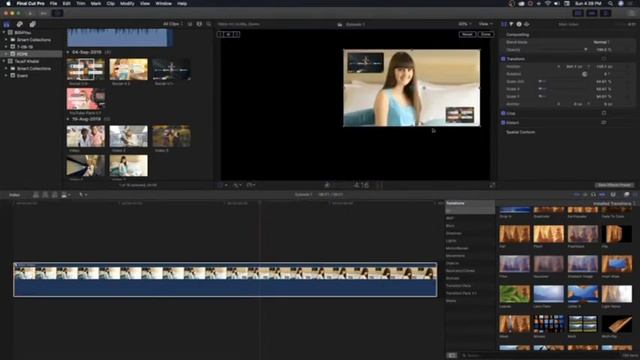Click the overwrite clip edit icon
640x360 pixels.
pyautogui.click(x=64, y=195)
